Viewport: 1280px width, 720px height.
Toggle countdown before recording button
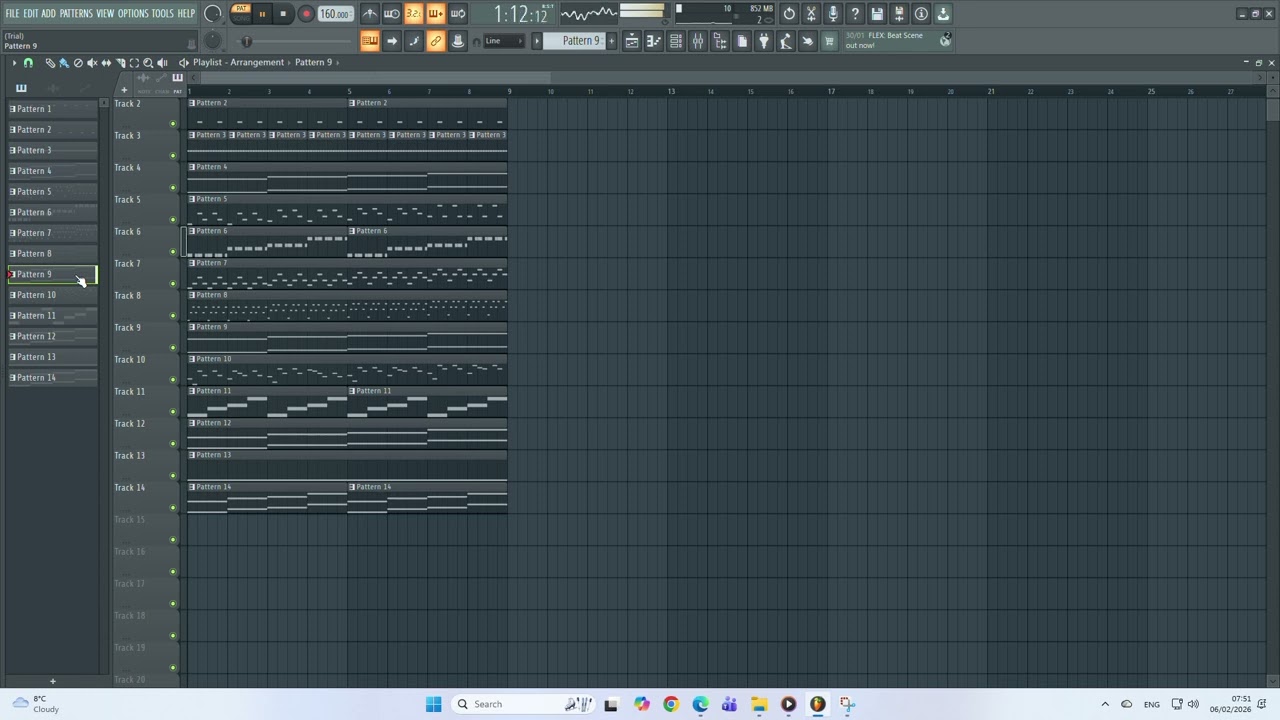[x=414, y=14]
